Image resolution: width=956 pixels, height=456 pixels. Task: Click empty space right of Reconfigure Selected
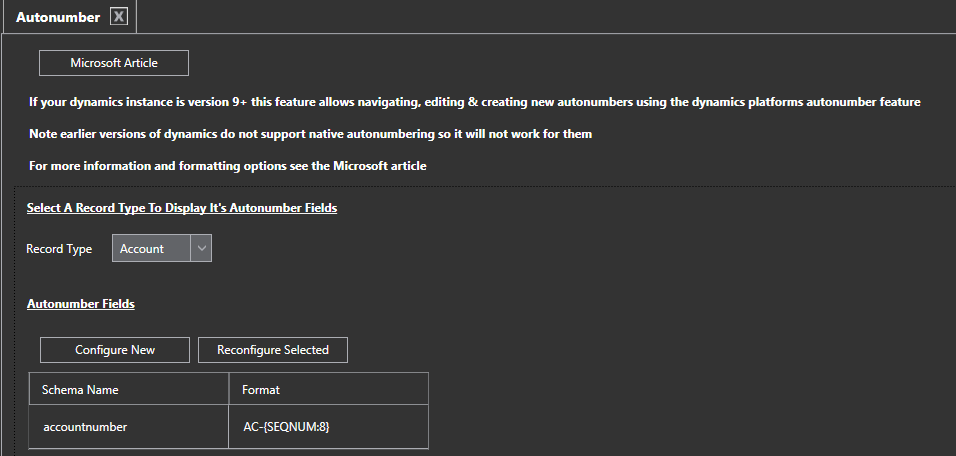point(600,350)
